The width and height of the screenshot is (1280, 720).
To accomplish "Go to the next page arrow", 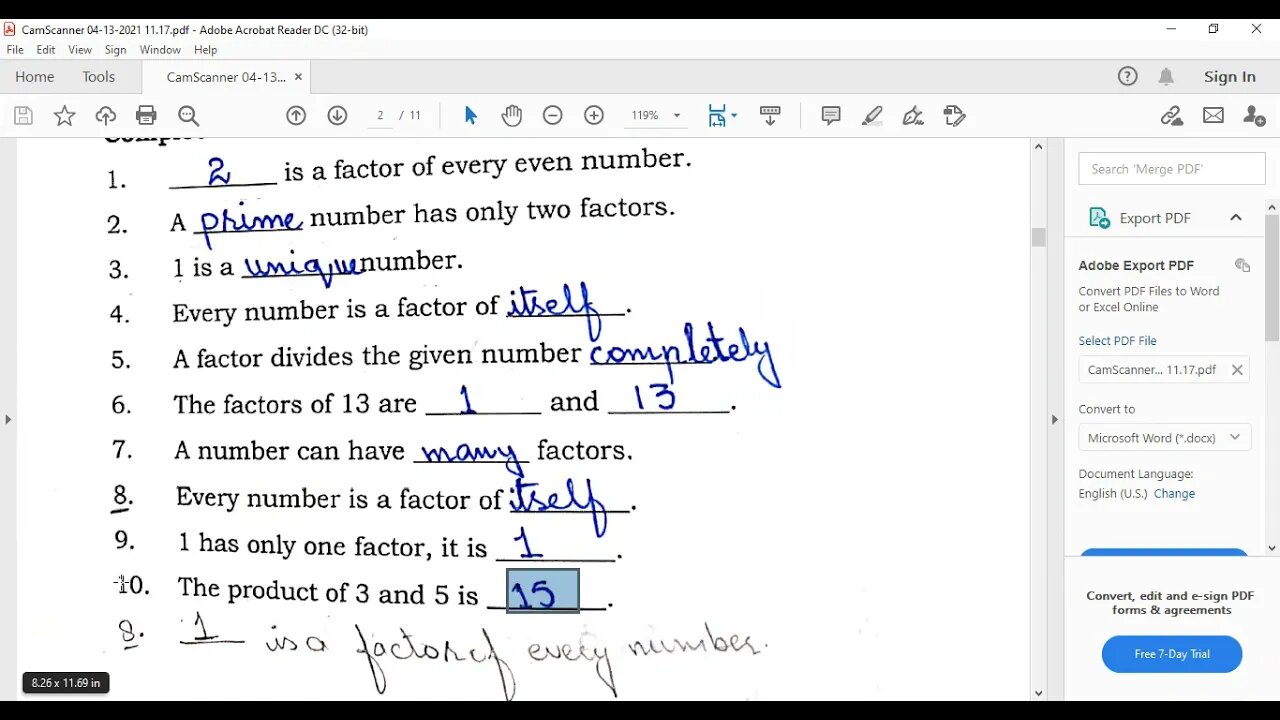I will click(x=337, y=116).
